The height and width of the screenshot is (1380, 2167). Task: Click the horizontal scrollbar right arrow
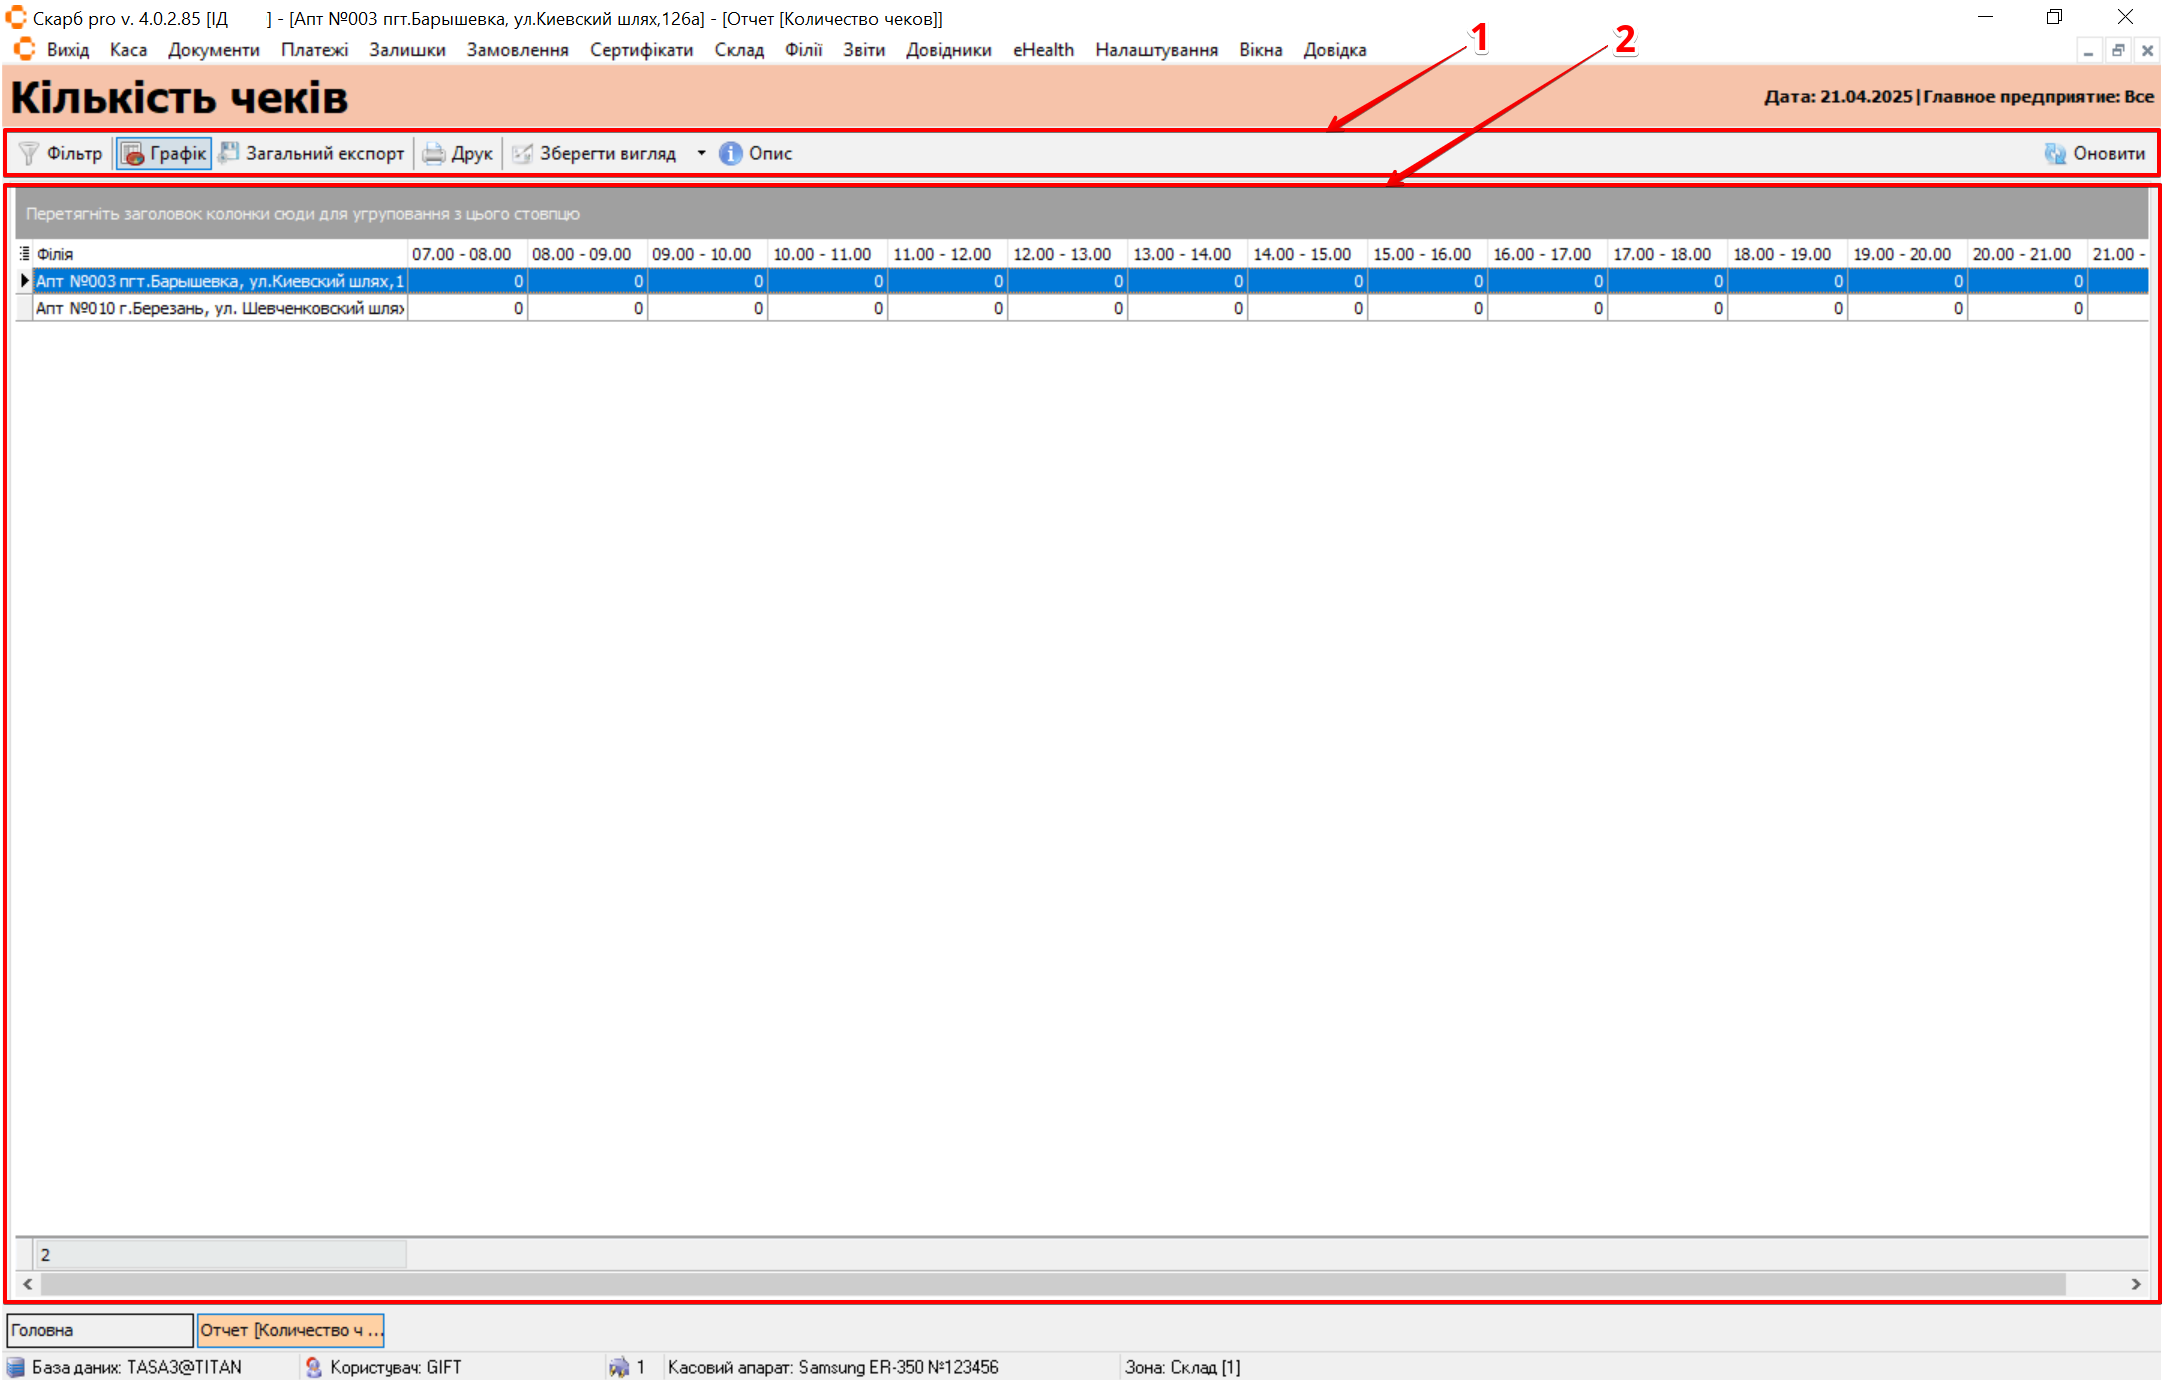[2136, 1284]
